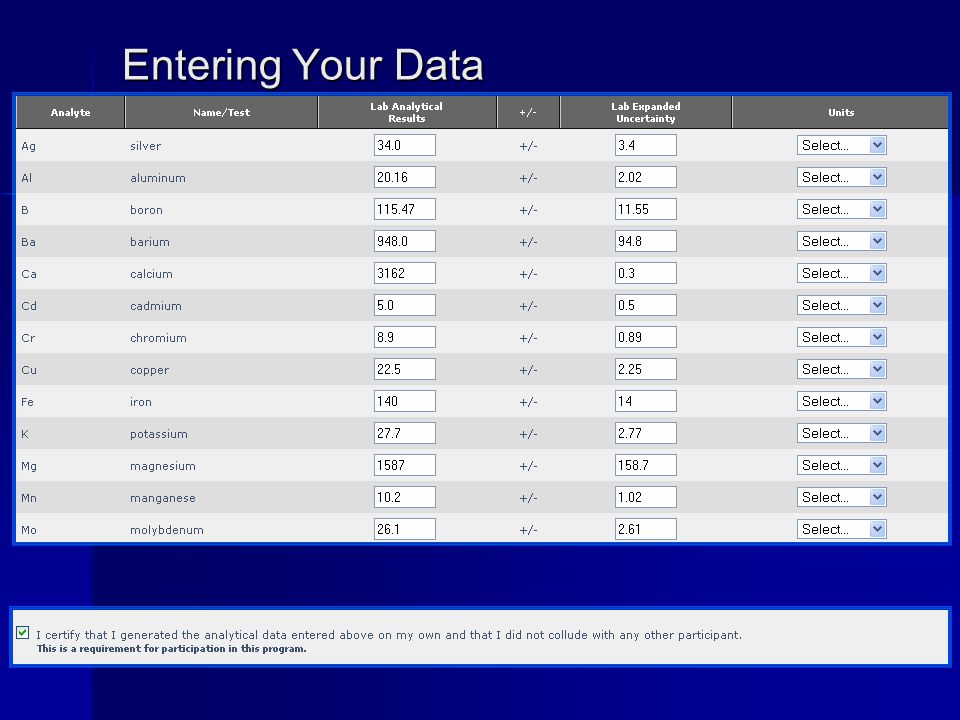Click potassium uncertainty field 2.77
This screenshot has width=960, height=720.
(646, 433)
